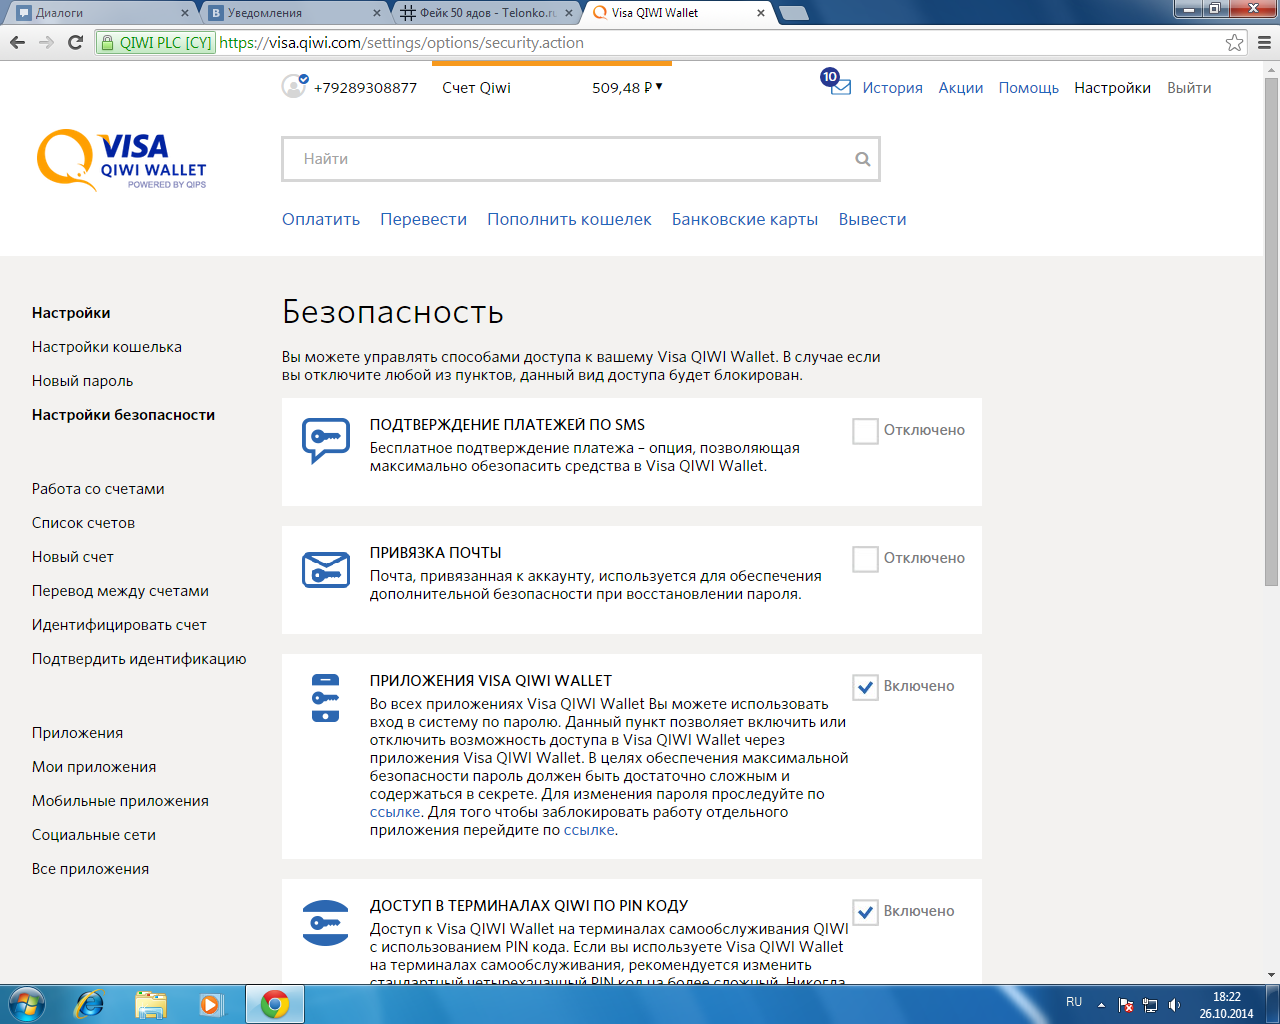Click the email binding envelope icon

point(326,570)
